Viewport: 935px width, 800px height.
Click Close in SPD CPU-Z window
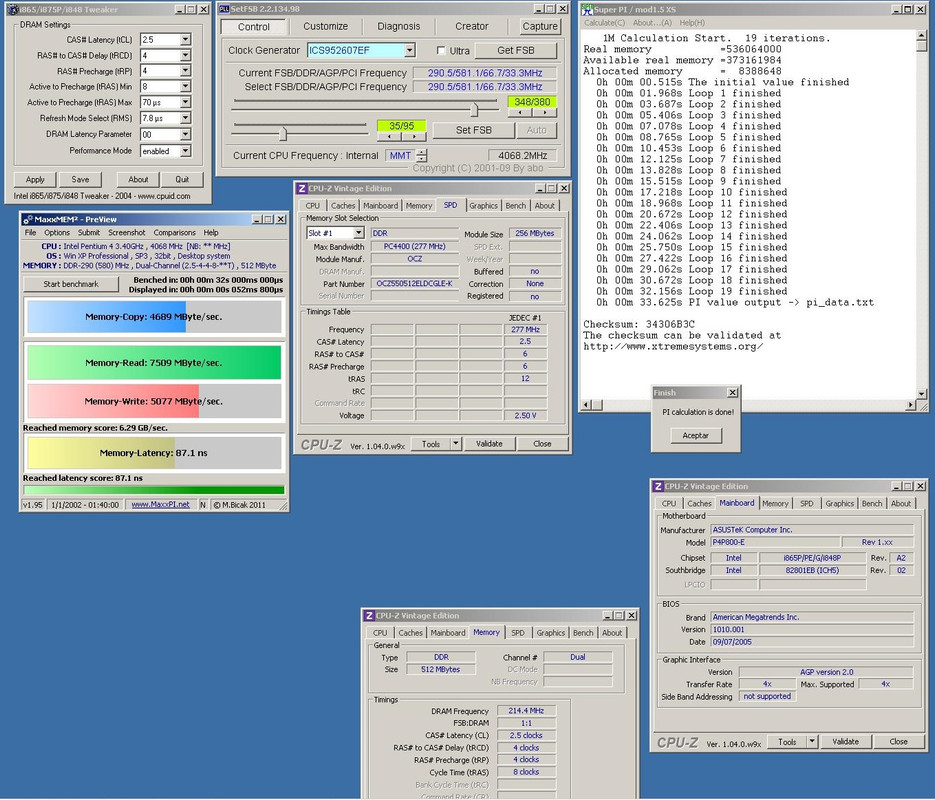click(x=542, y=444)
